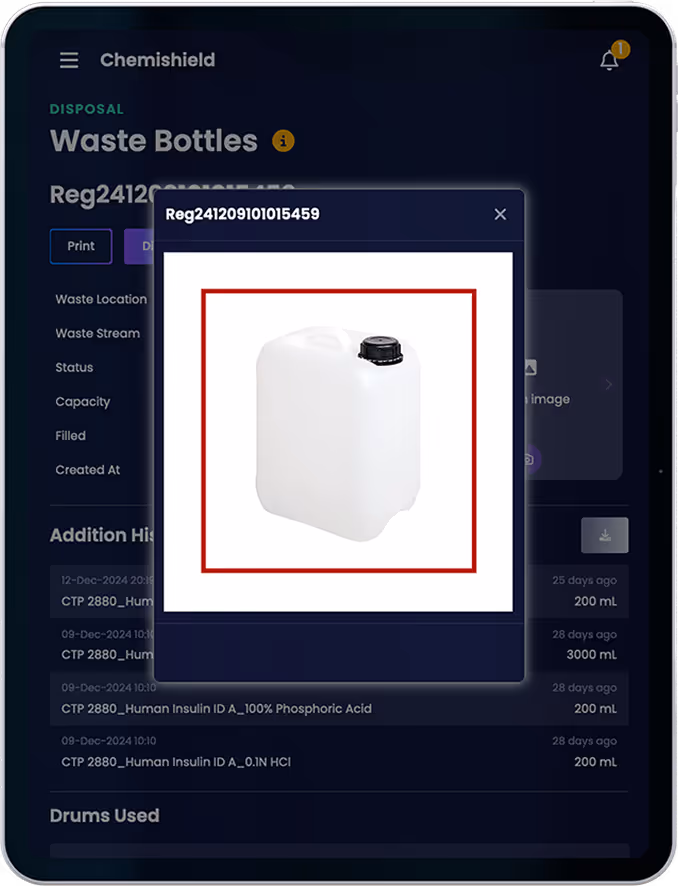Close the Reg241209101015459 image dialog

[500, 214]
